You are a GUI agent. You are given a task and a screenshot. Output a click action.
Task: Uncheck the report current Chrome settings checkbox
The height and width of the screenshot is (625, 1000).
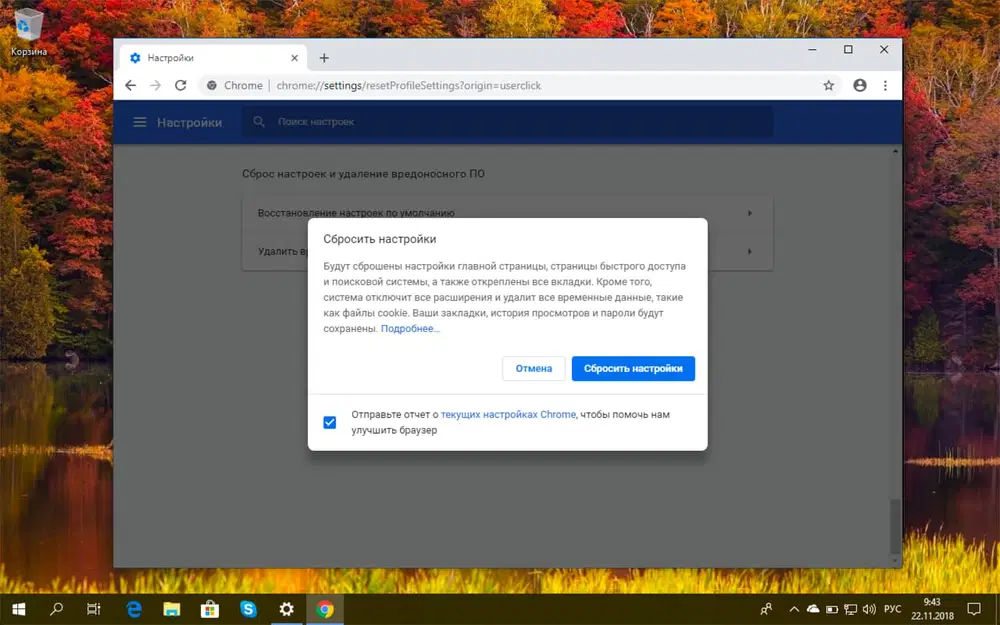point(329,422)
